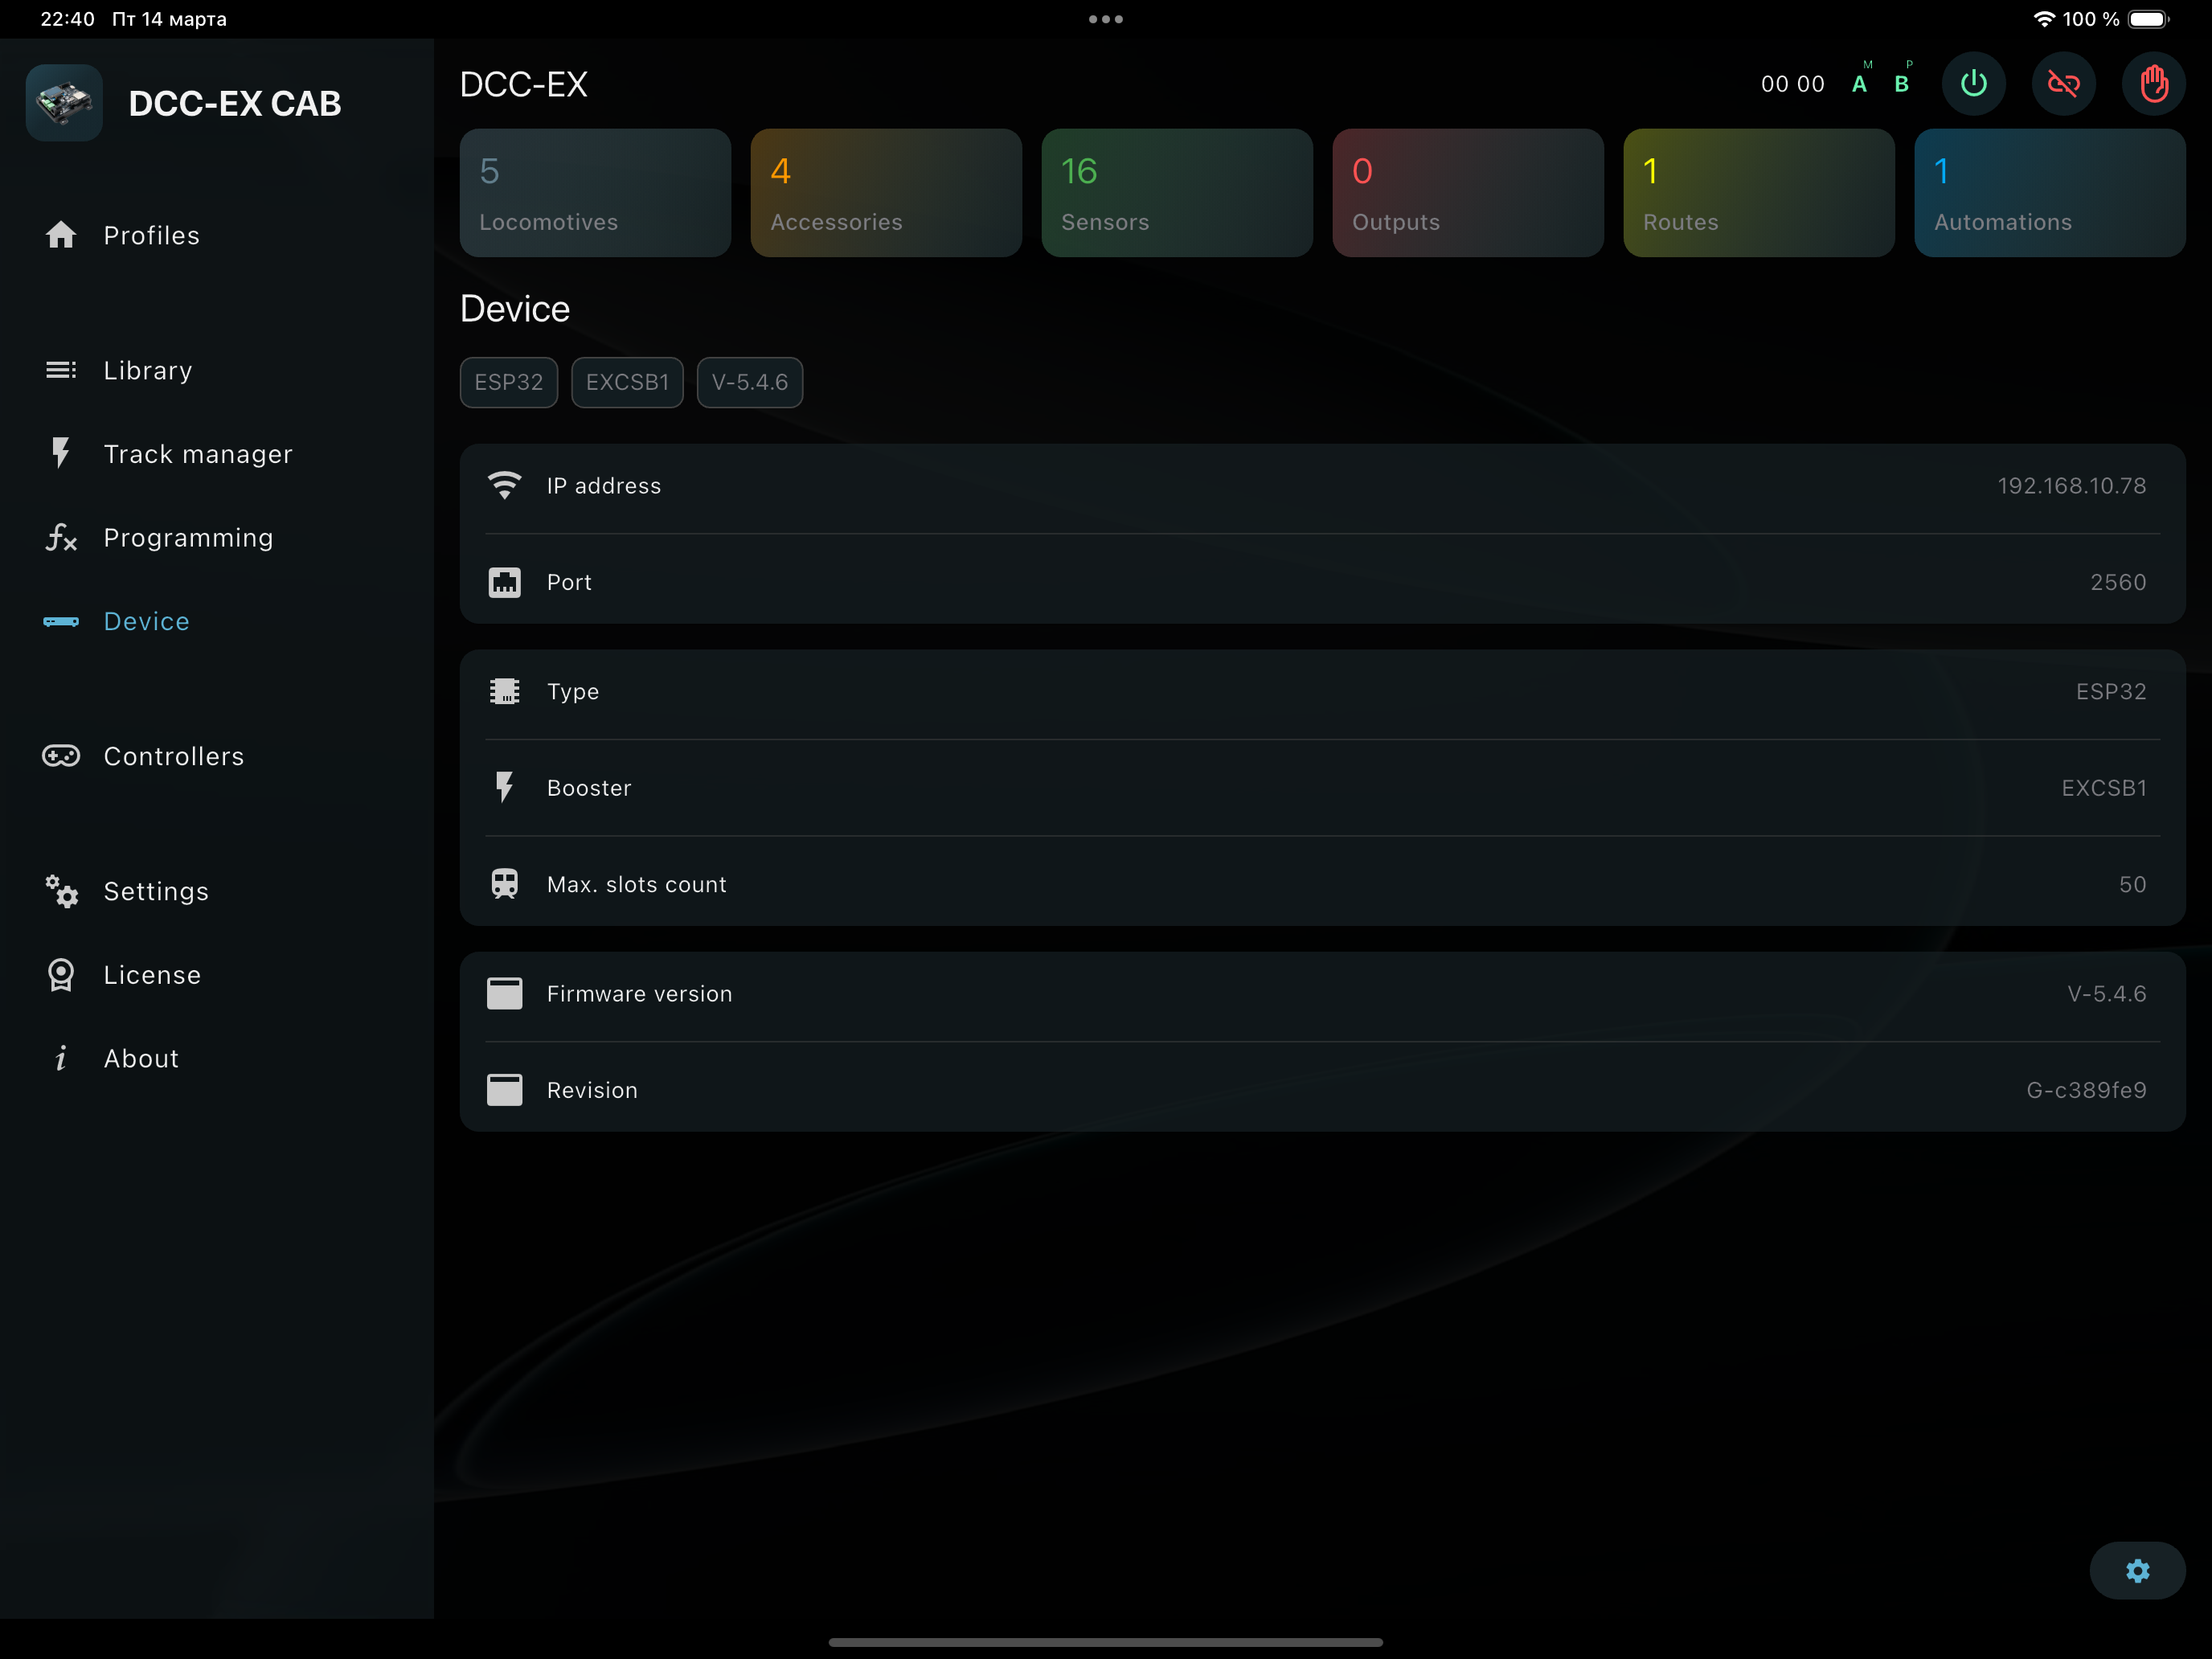Click the ESP32 chip tag
Screen dimensions: 2212x1659
point(509,382)
